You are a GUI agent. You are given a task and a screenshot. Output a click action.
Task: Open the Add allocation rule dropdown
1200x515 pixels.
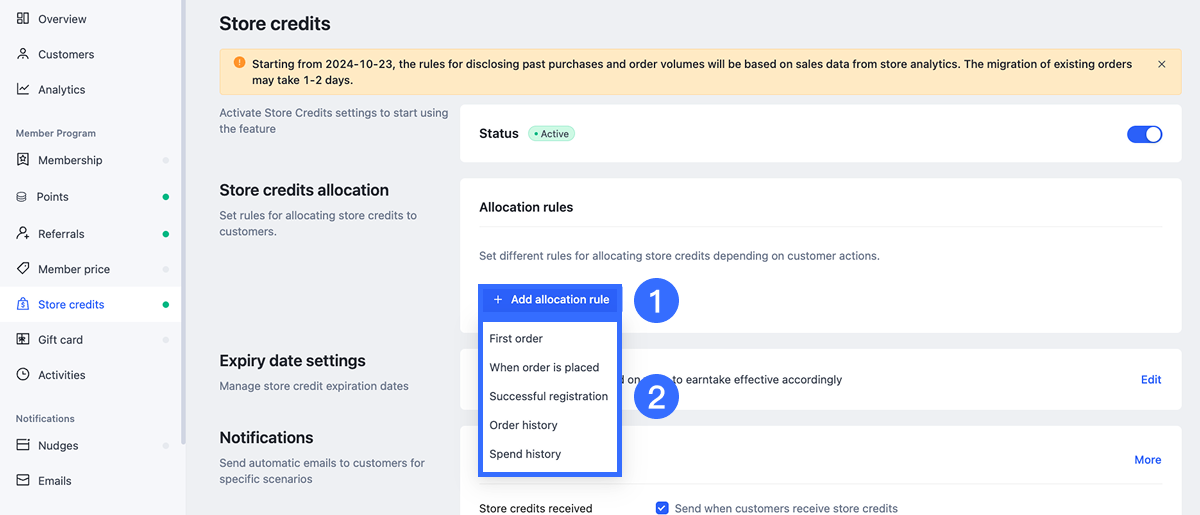(551, 299)
